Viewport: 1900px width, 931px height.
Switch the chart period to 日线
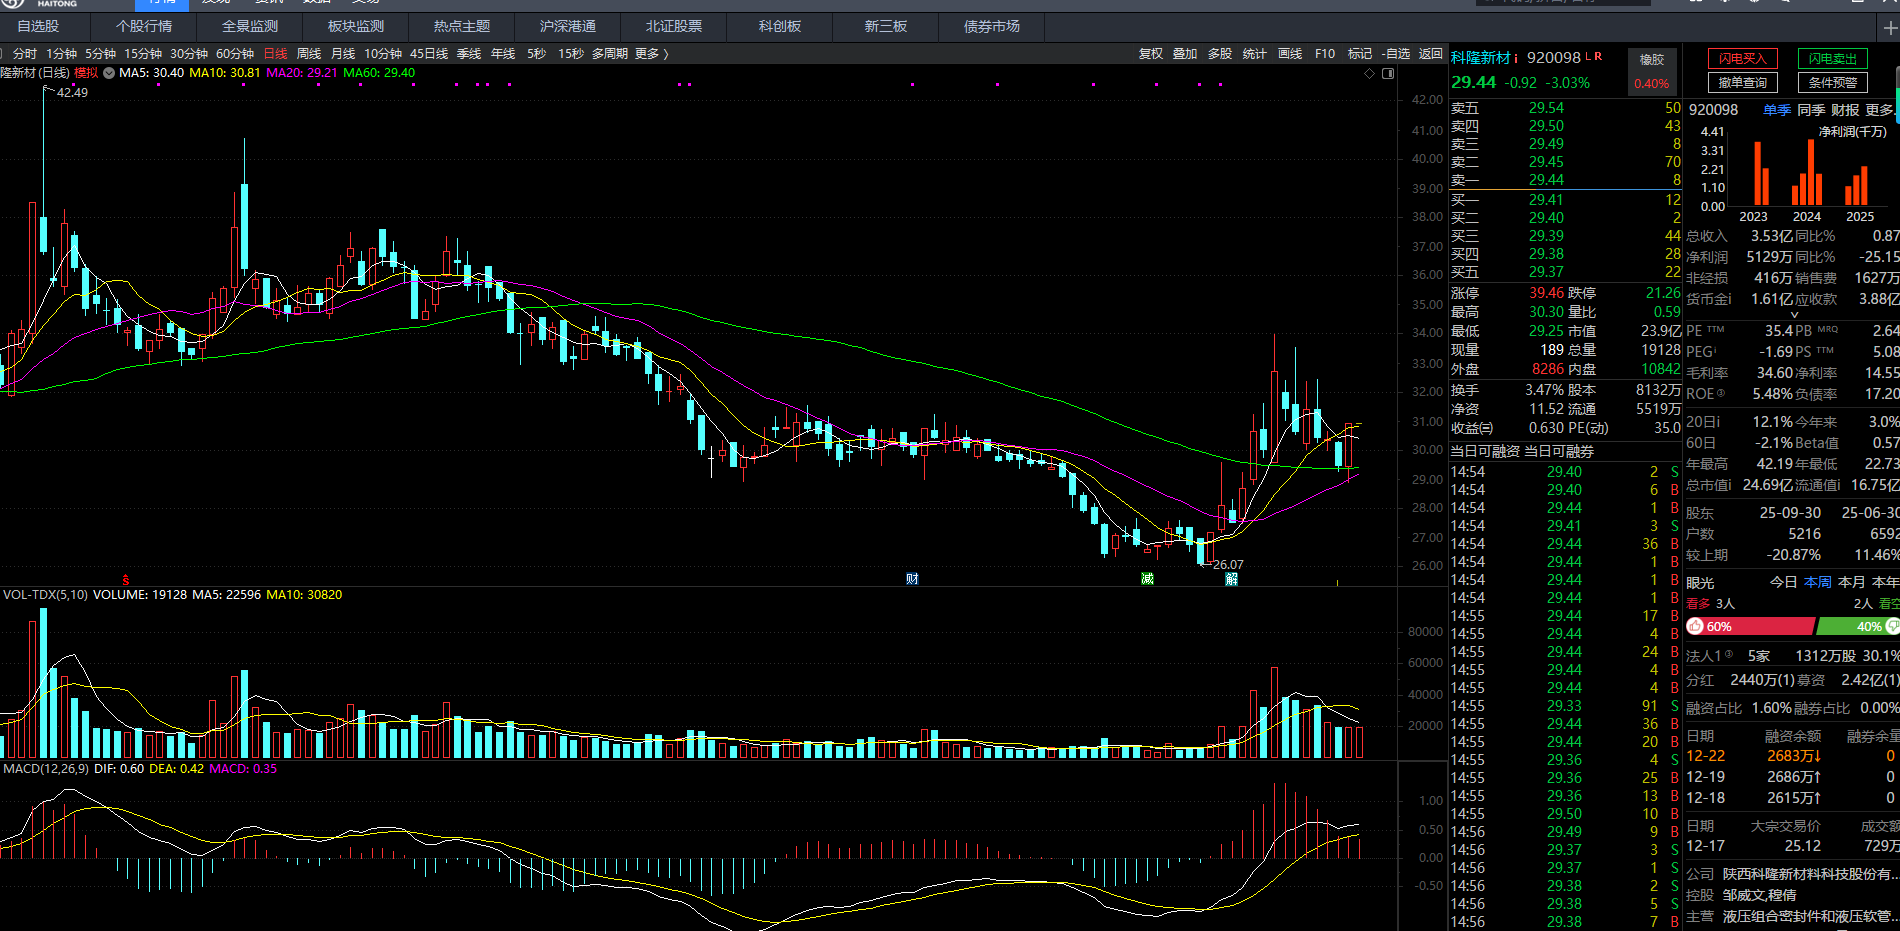click(275, 54)
